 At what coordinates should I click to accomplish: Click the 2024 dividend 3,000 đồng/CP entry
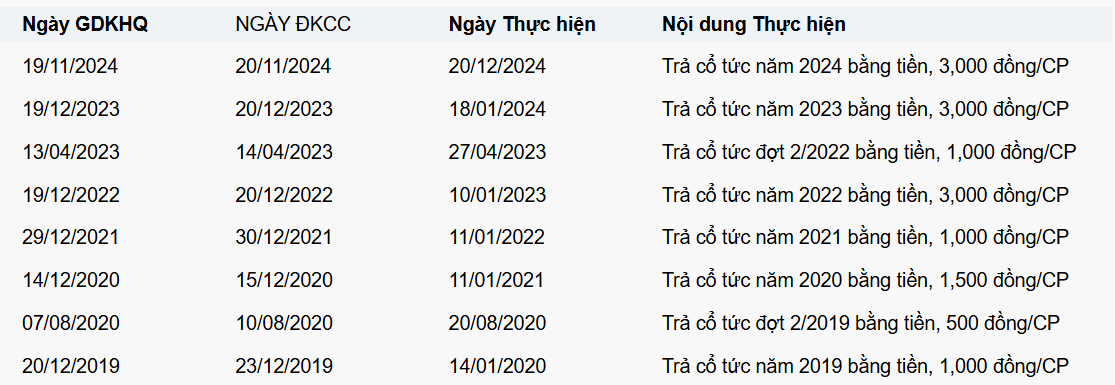(865, 66)
